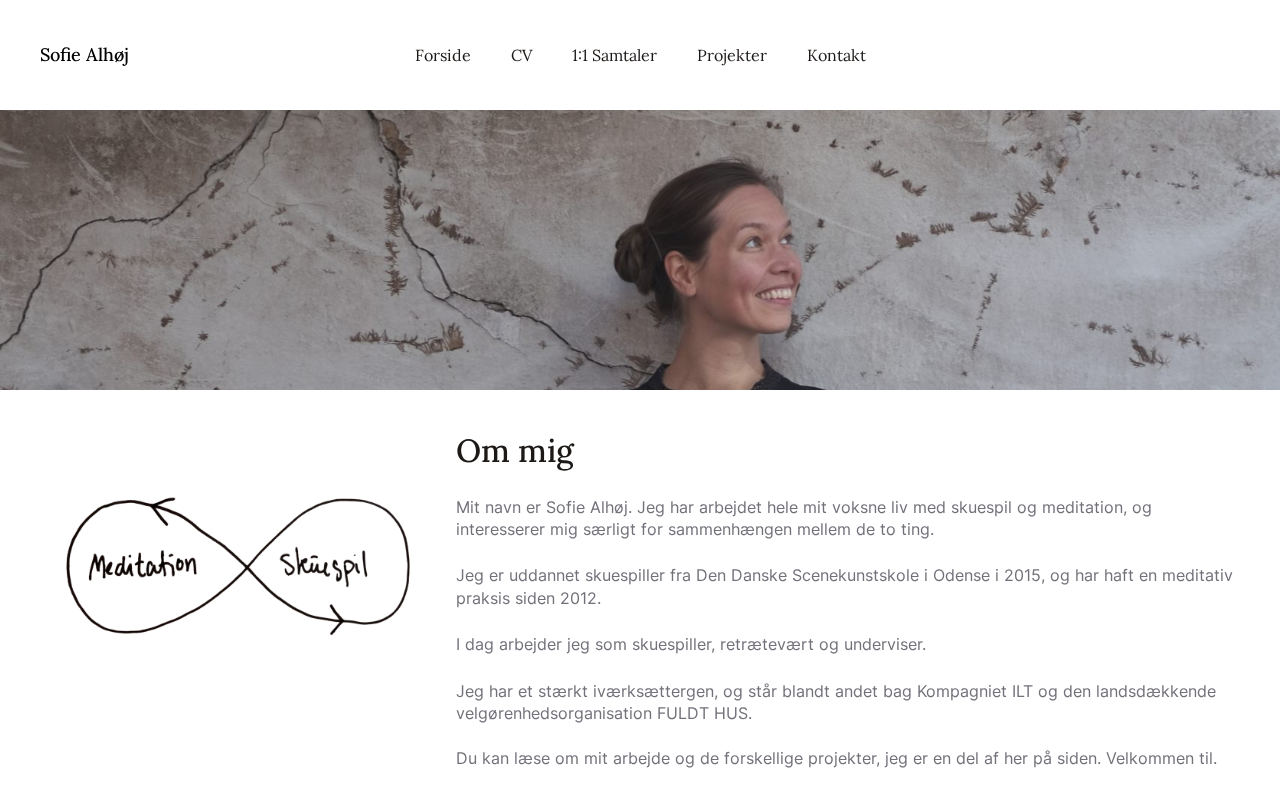Click the Om mig heading
This screenshot has width=1280, height=800.
[515, 451]
